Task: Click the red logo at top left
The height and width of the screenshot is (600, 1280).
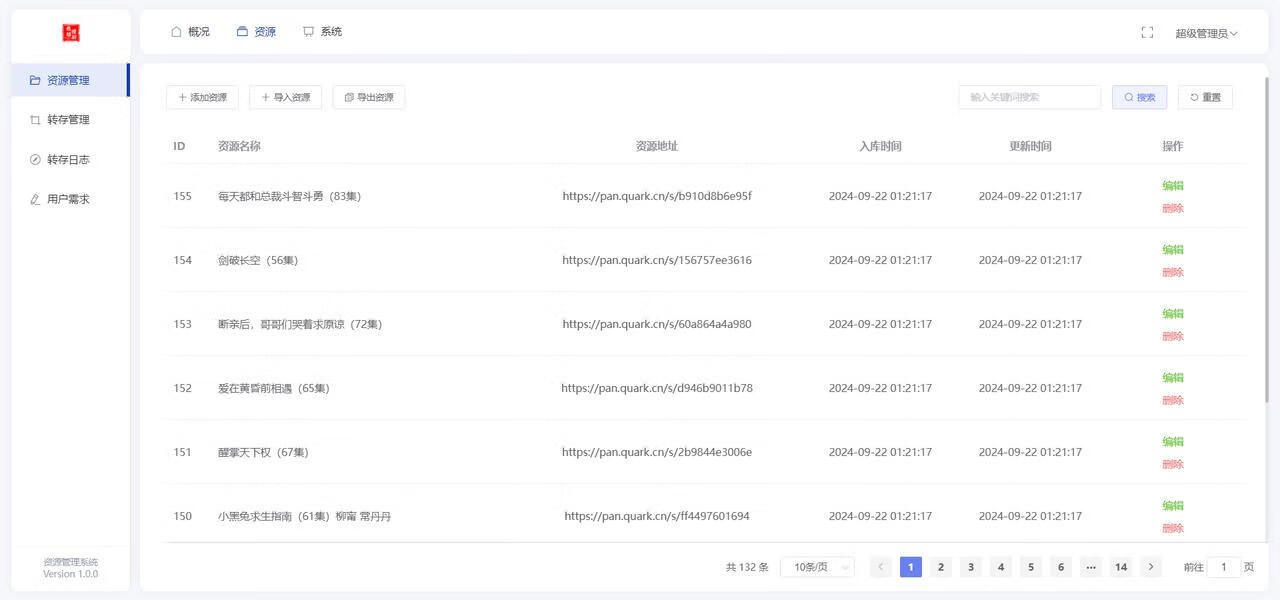Action: click(70, 31)
